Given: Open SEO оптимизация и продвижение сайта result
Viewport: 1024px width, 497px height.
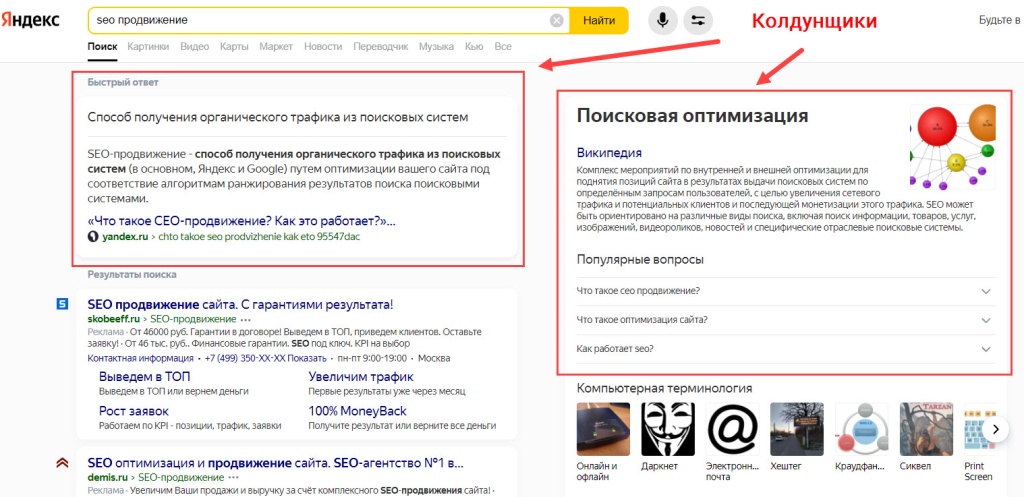Looking at the screenshot, I should [276, 464].
